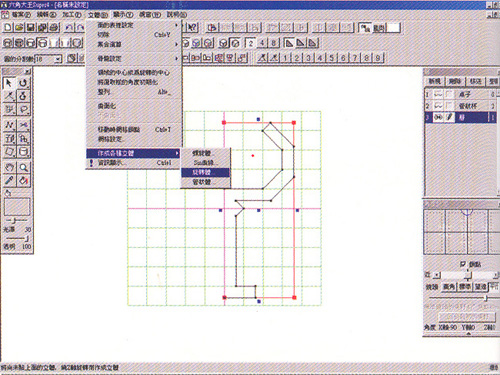The width and height of the screenshot is (500, 375).
Task: Select the arrow selection tool
Action: coord(9,83)
